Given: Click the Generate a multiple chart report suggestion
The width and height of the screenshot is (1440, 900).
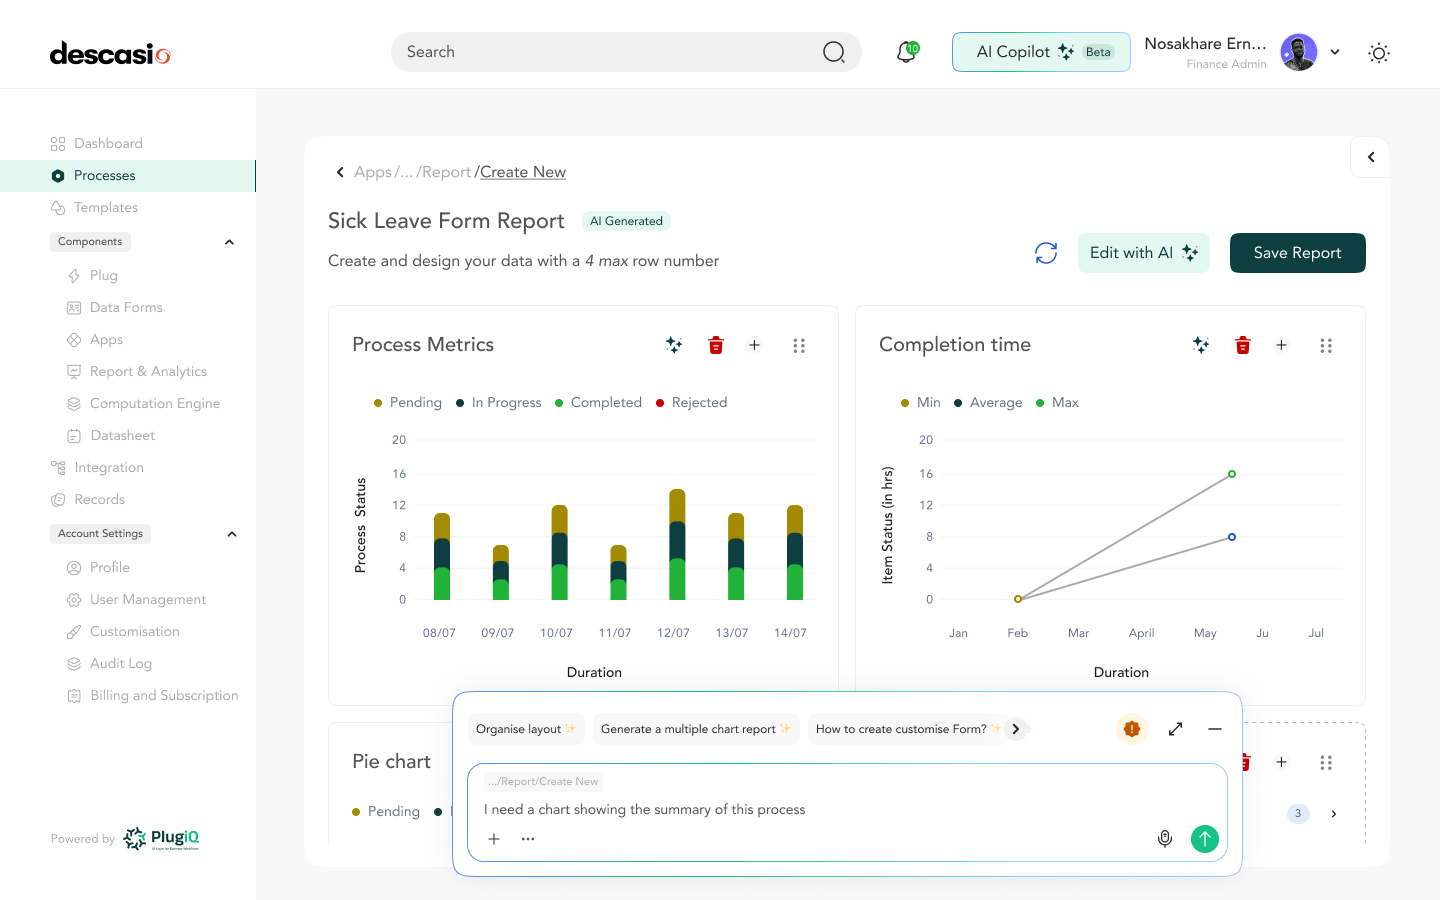Looking at the screenshot, I should click(x=696, y=729).
